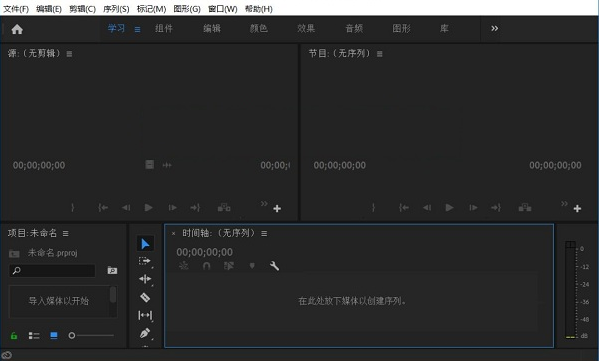The width and height of the screenshot is (599, 361).
Task: Switch to the 图形 workspace tab
Action: 401,28
